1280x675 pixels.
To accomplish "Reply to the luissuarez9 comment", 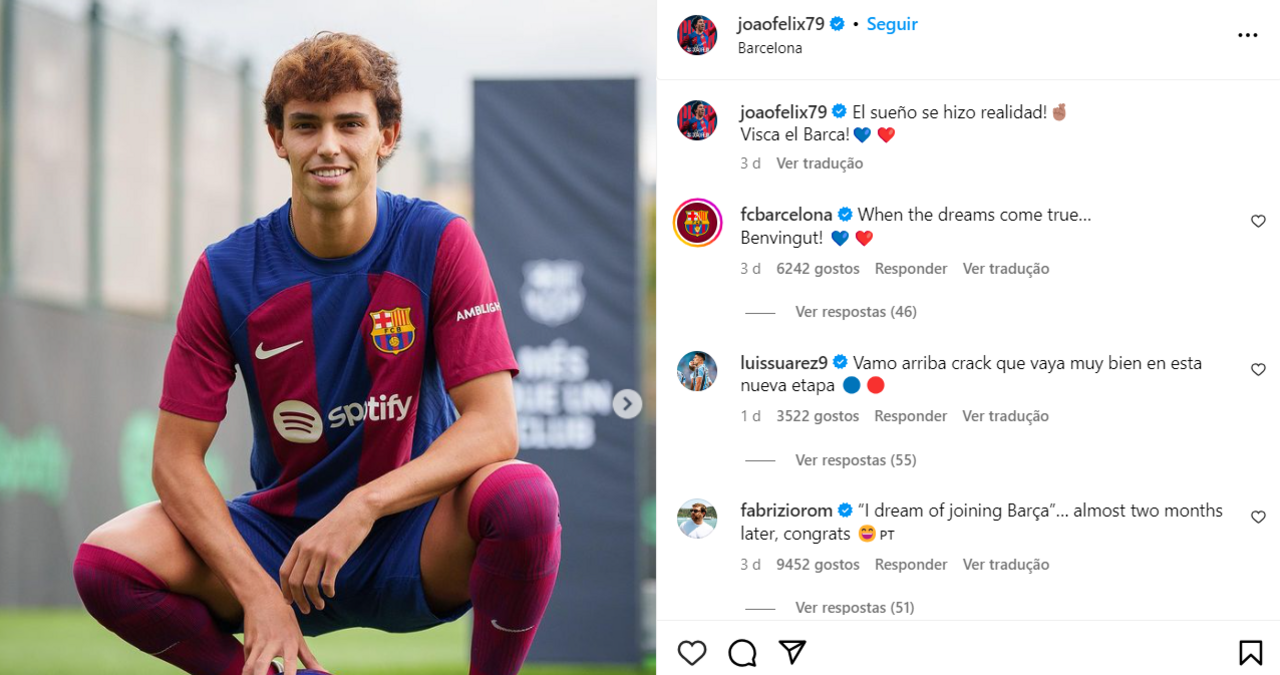I will (911, 416).
